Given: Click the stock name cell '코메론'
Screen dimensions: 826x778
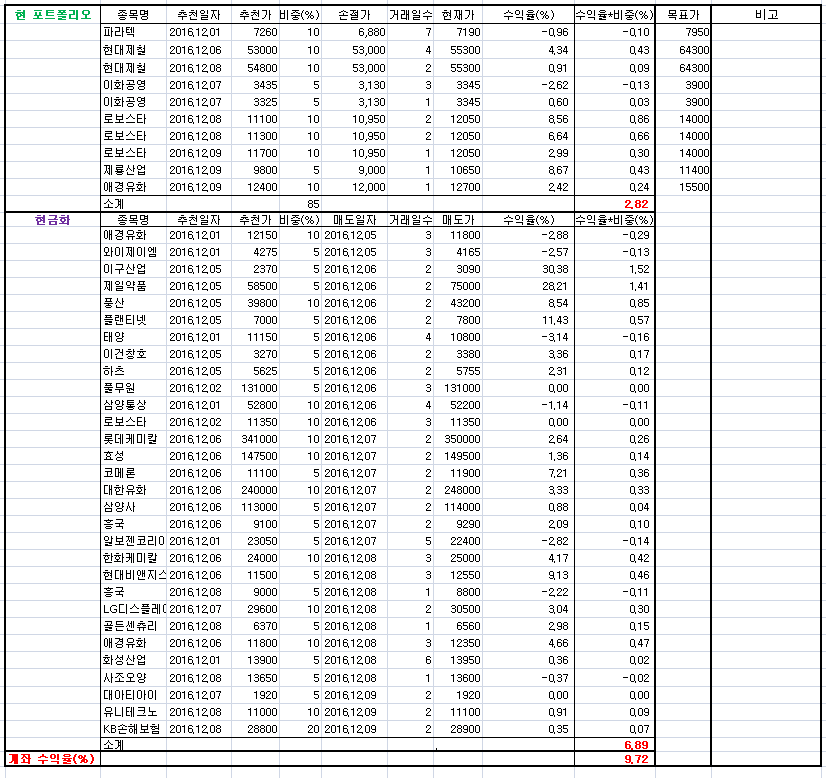Looking at the screenshot, I should [x=119, y=473].
